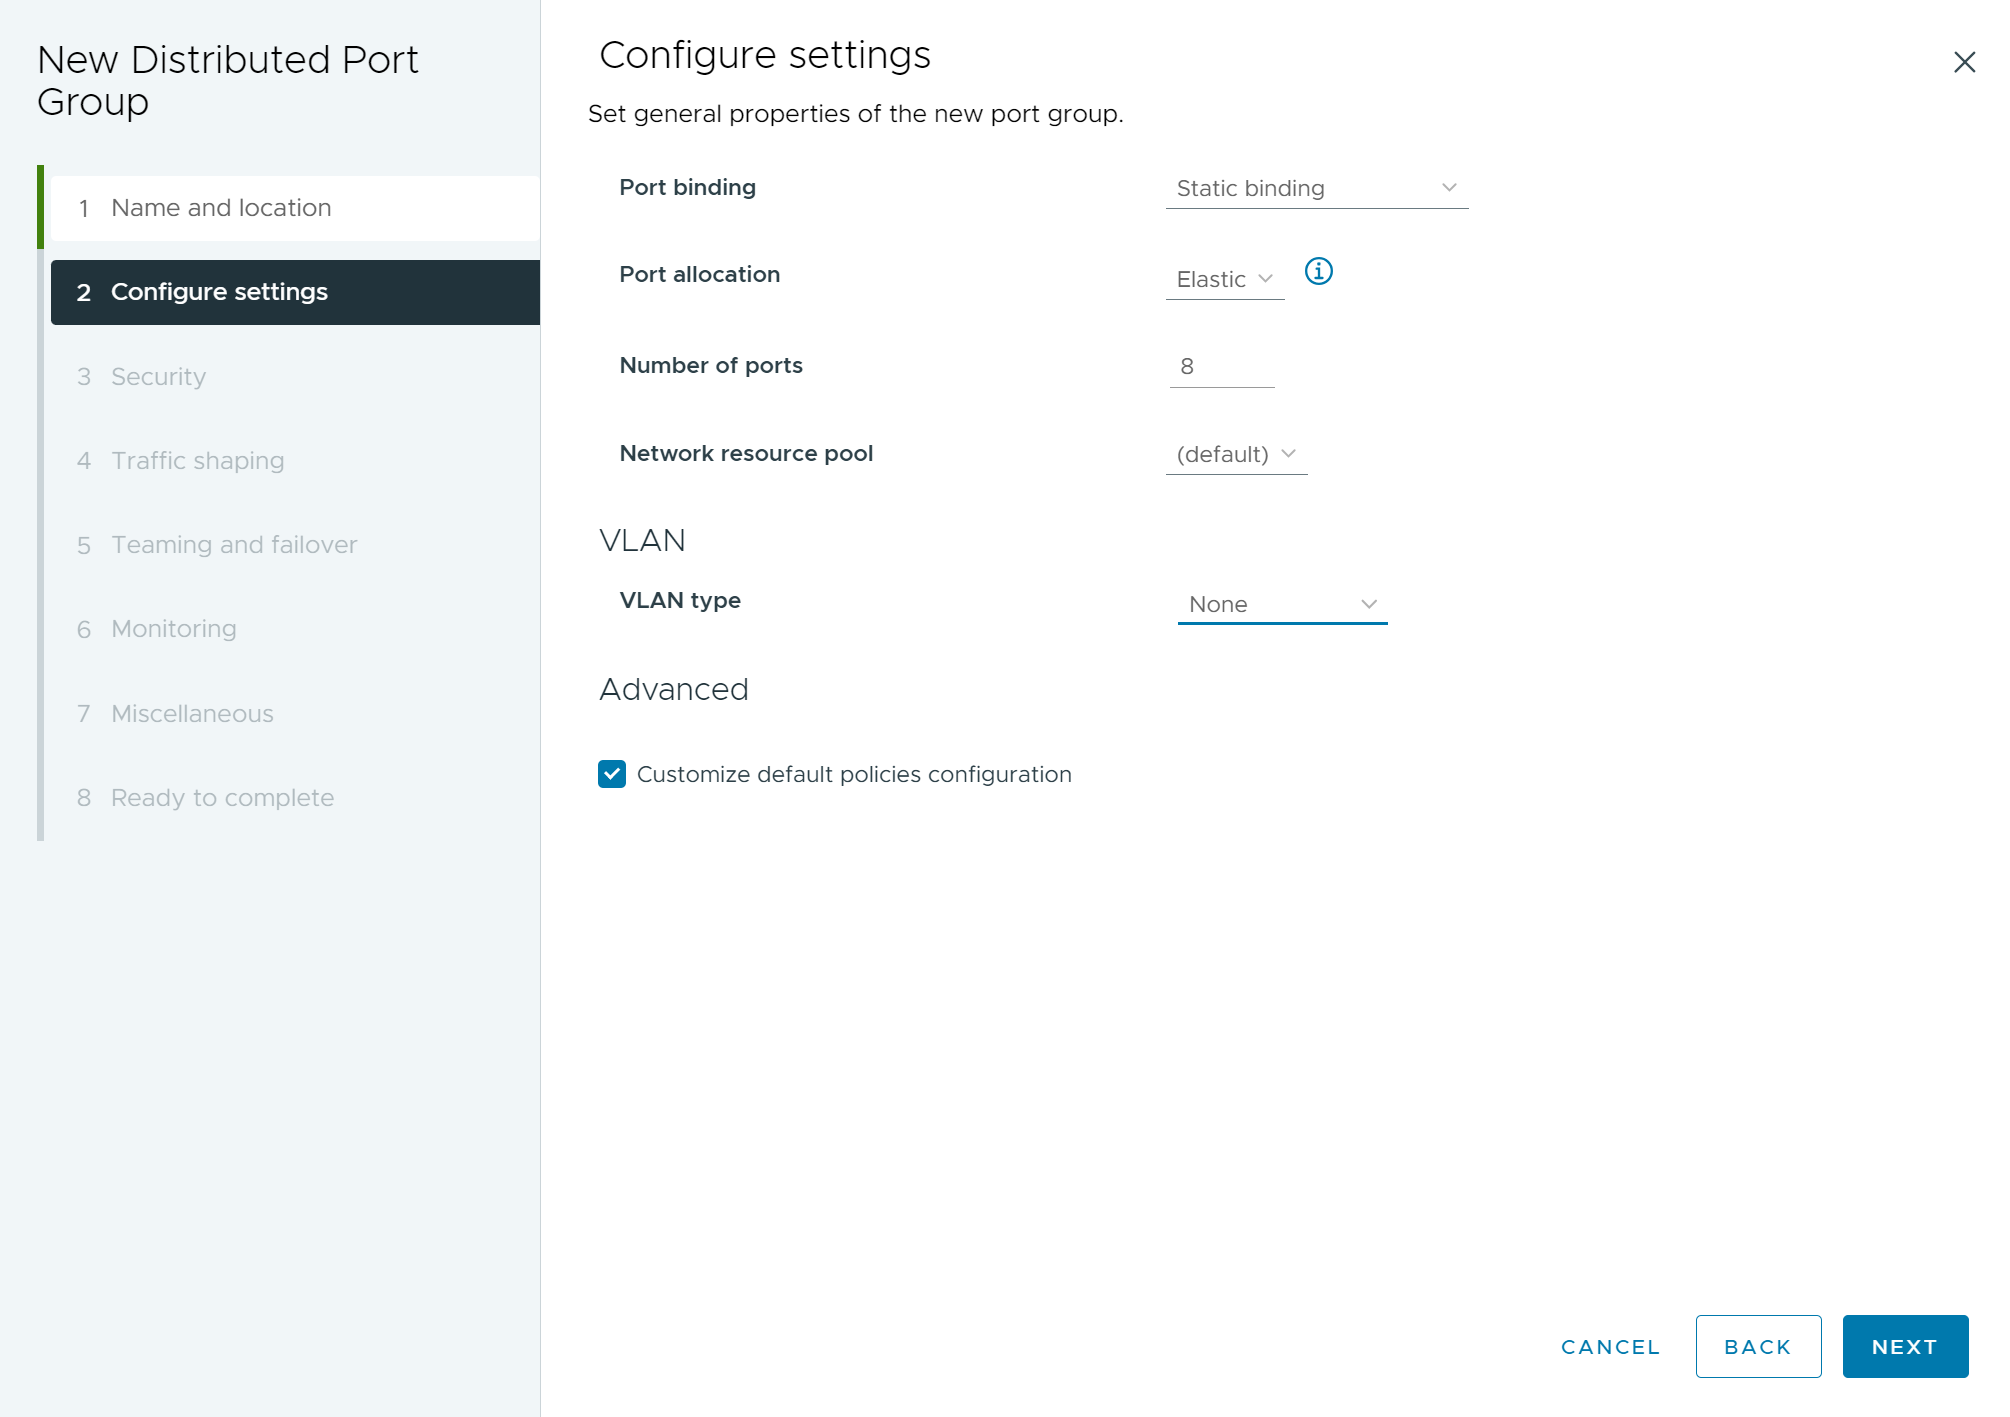Image resolution: width=2010 pixels, height=1417 pixels.
Task: Click the CANCEL button to dismiss
Action: (1611, 1346)
